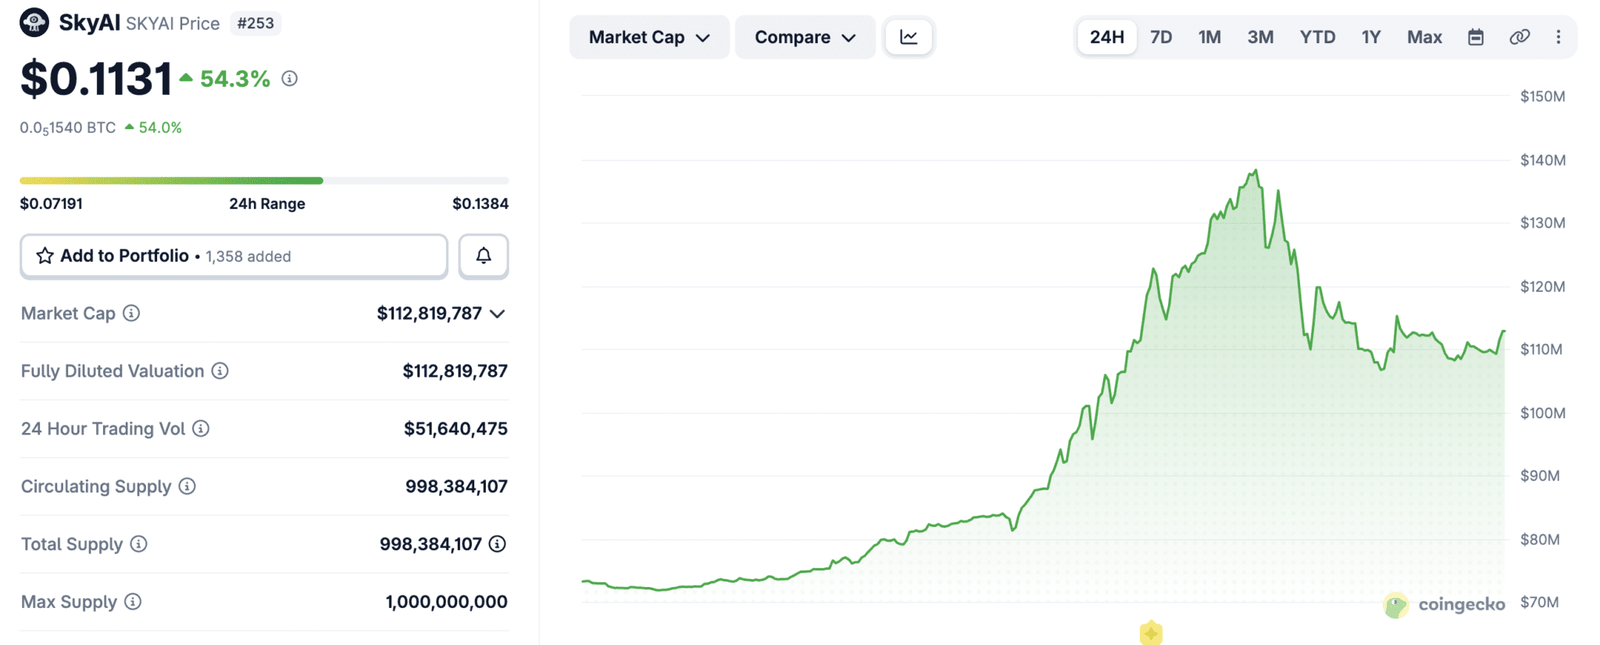Open the info icon beside 54.3% change

(290, 78)
